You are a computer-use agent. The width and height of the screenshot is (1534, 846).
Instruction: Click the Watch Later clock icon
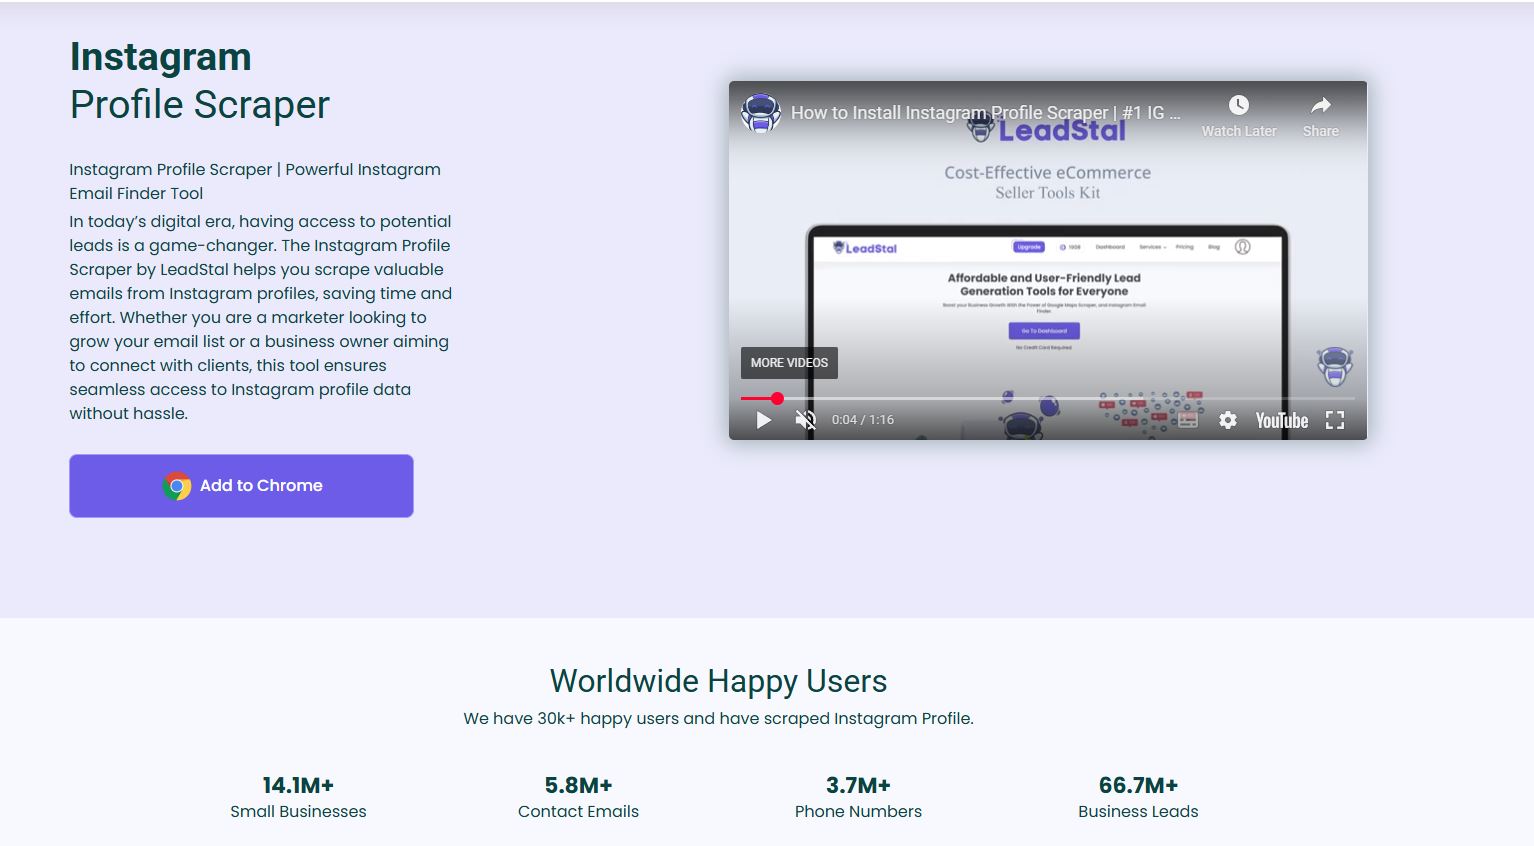point(1238,106)
